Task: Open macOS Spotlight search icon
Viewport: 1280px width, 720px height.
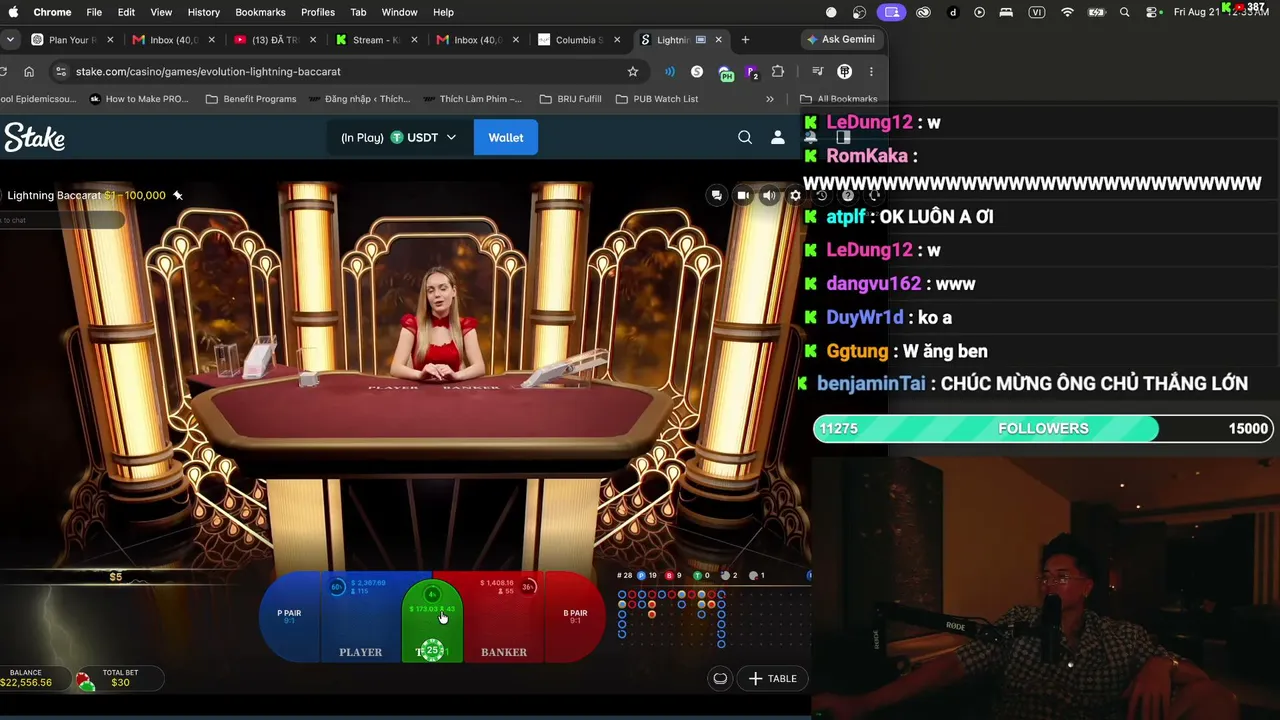Action: pos(1125,12)
